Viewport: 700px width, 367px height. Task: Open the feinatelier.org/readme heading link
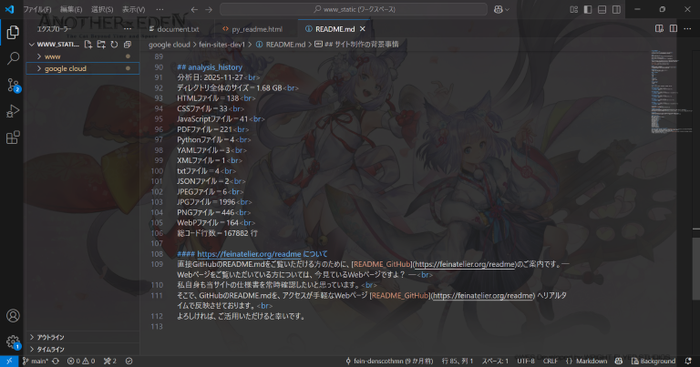coord(249,254)
